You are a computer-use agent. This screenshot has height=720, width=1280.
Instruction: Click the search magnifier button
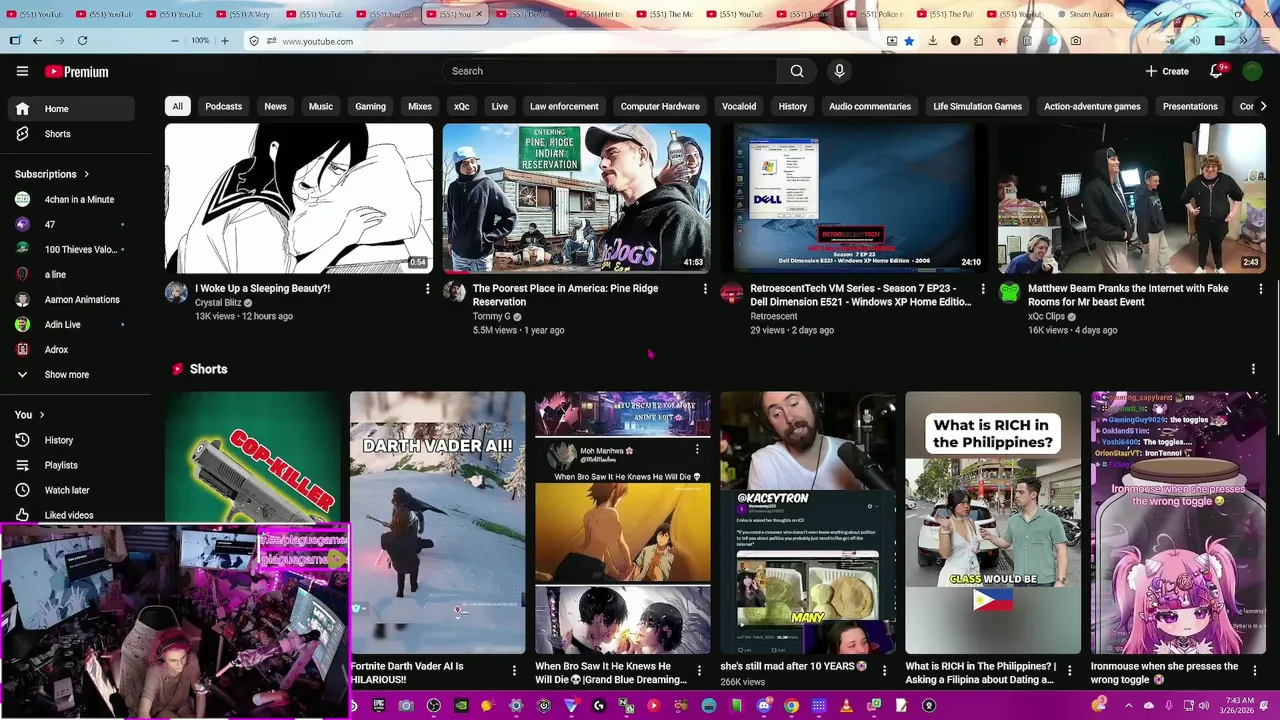click(797, 71)
